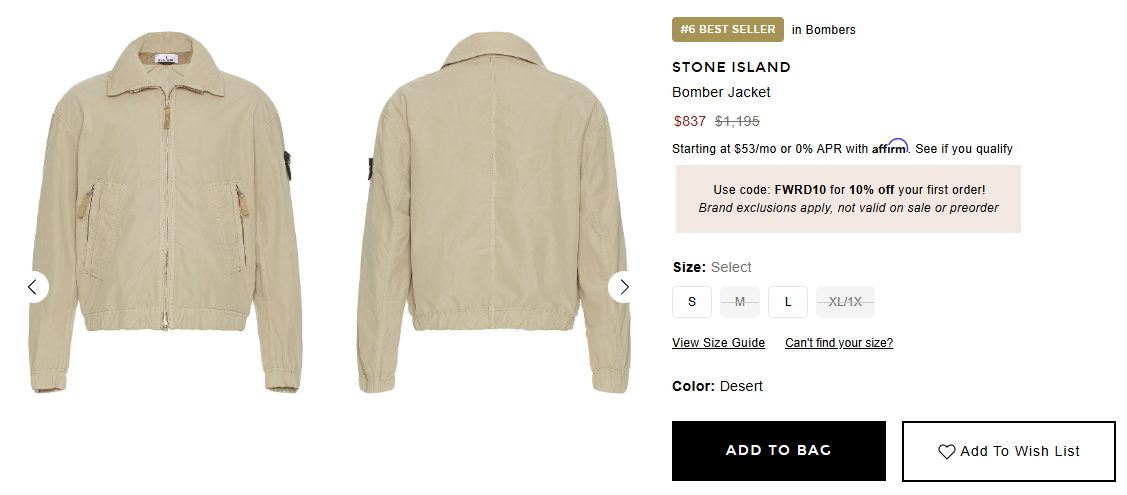The width and height of the screenshot is (1127, 495).
Task: Select size L
Action: (x=788, y=302)
